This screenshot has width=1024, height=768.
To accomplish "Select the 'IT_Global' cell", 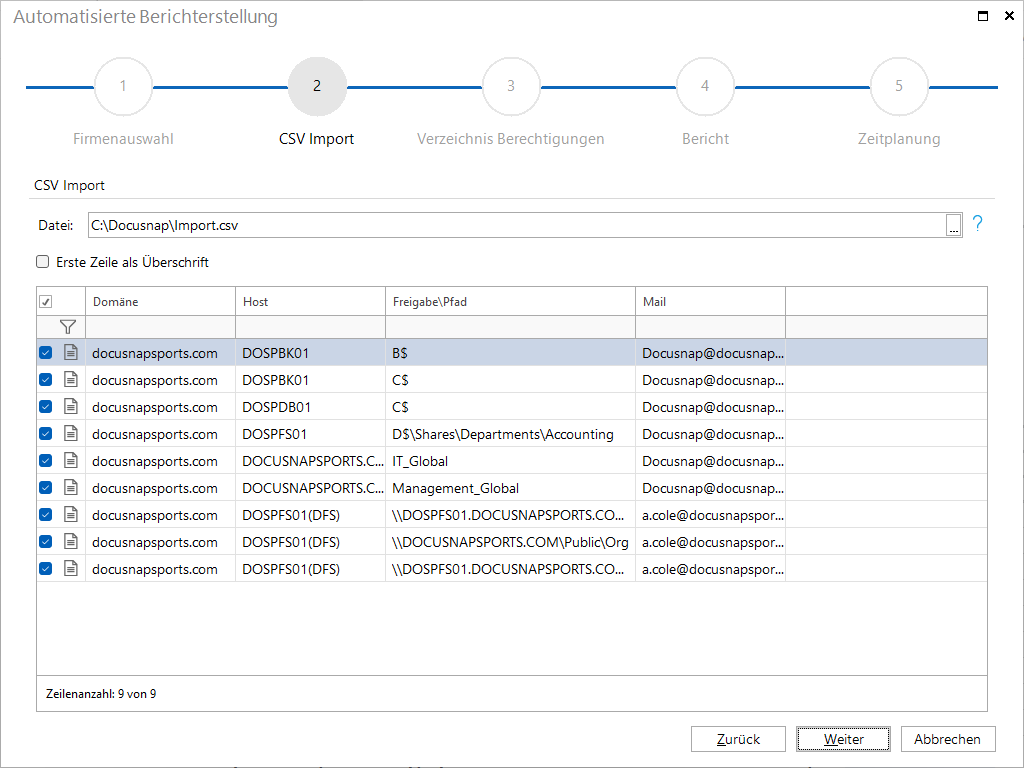I will 510,460.
